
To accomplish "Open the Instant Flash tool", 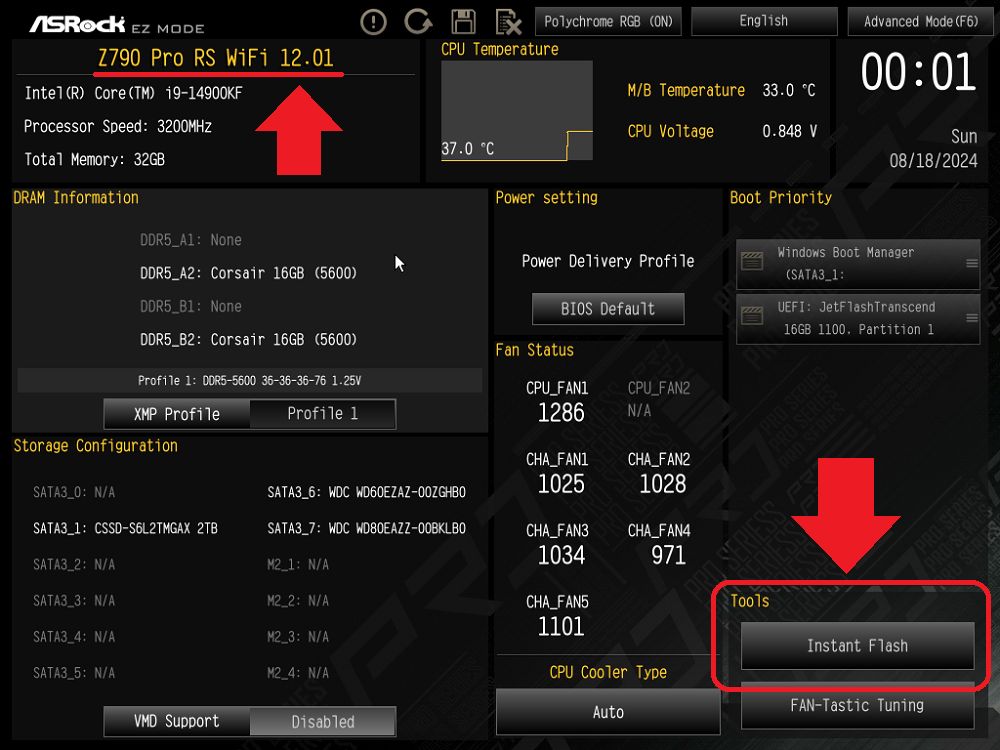I will (857, 646).
